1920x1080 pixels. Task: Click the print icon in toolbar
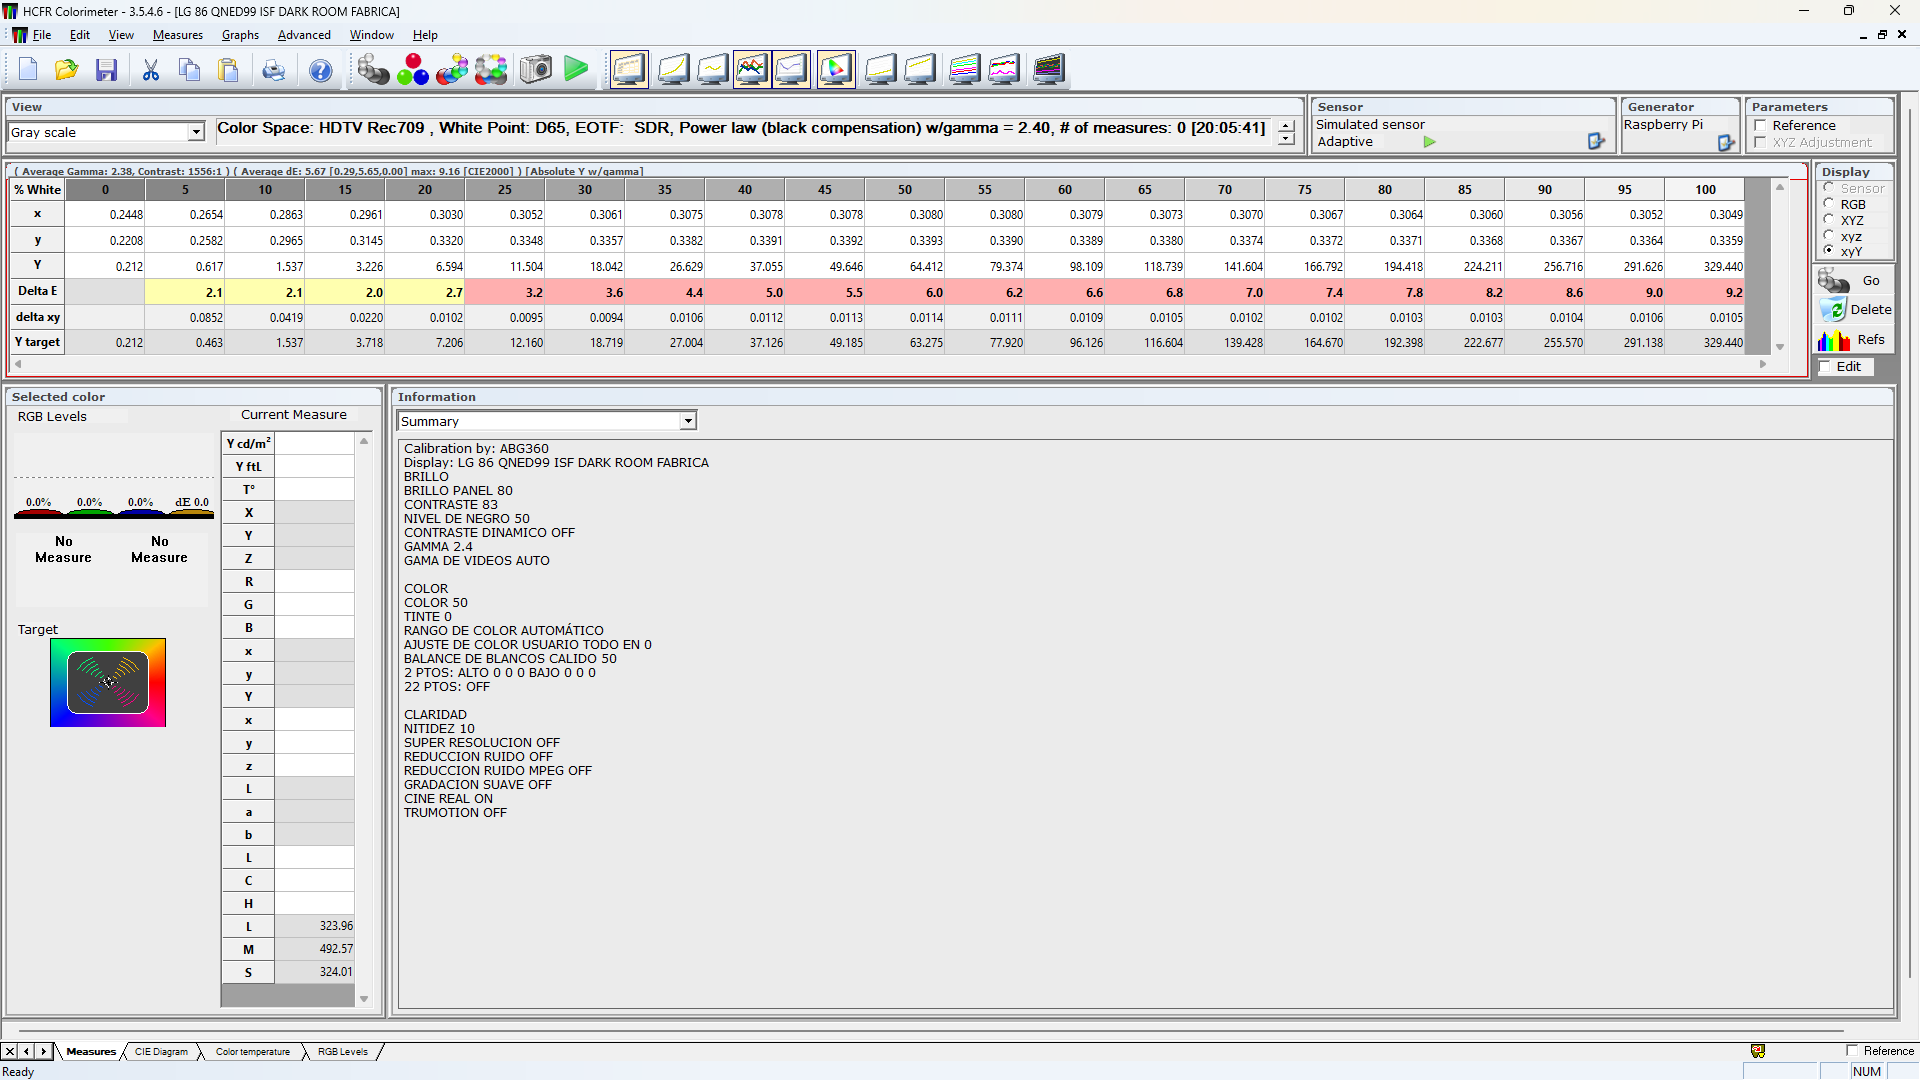[273, 70]
